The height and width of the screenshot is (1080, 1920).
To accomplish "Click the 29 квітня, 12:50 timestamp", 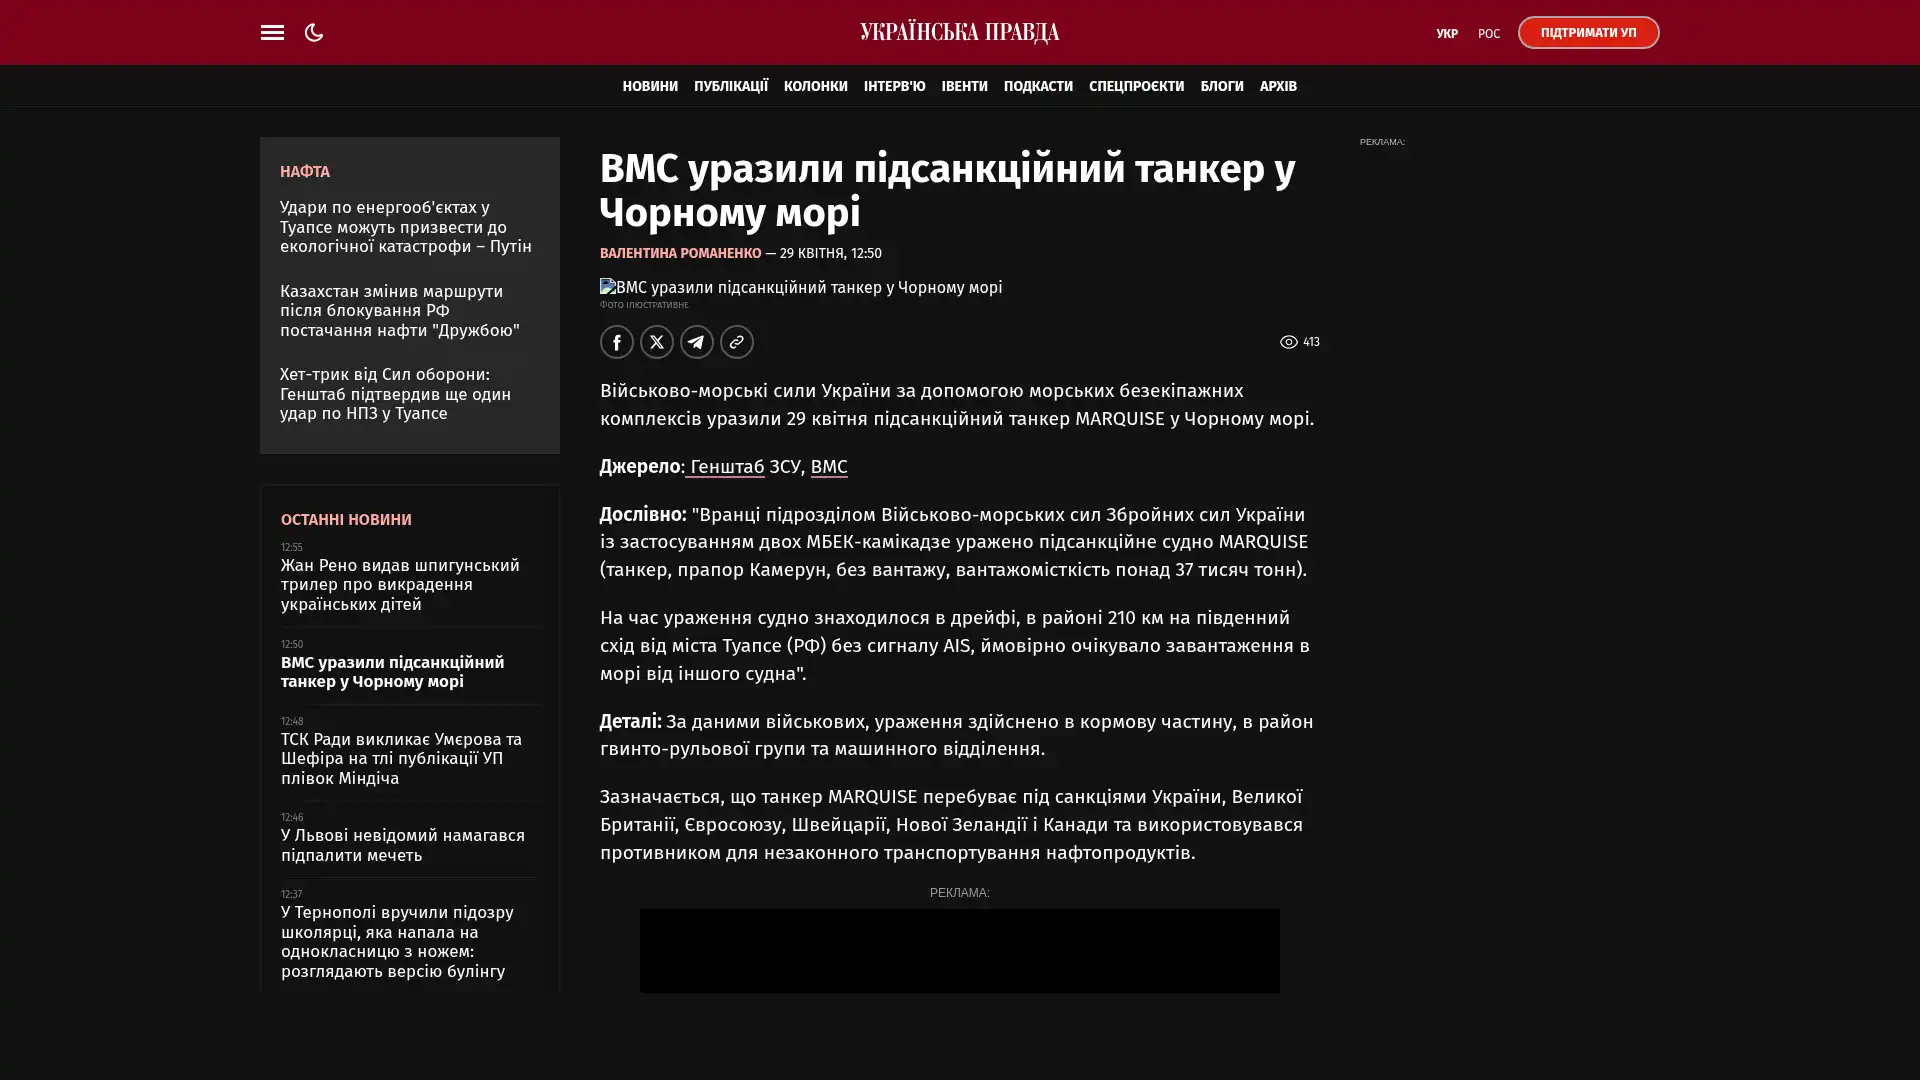I will pyautogui.click(x=831, y=254).
